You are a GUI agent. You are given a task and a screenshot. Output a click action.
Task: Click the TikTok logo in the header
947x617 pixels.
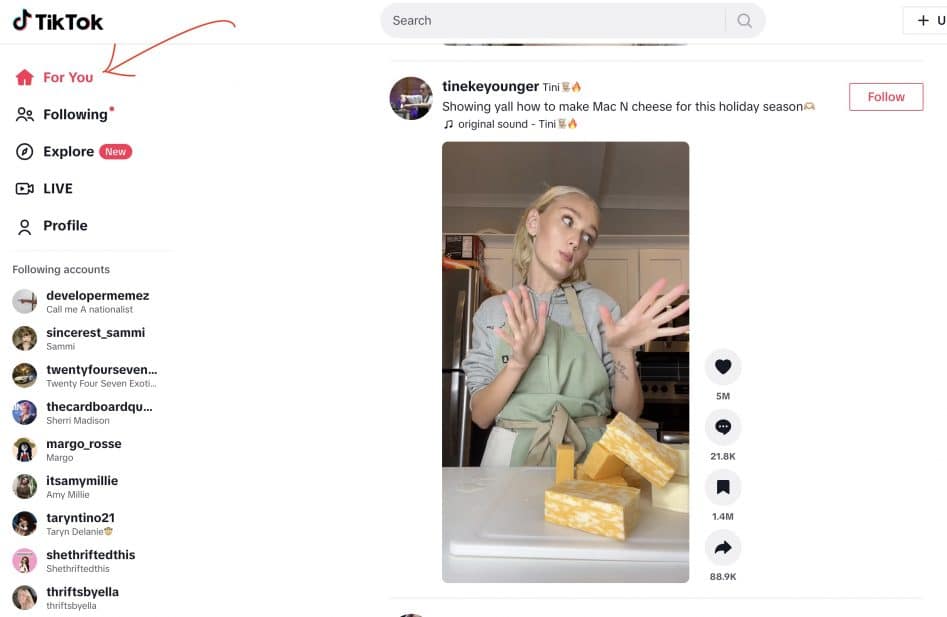[x=55, y=20]
